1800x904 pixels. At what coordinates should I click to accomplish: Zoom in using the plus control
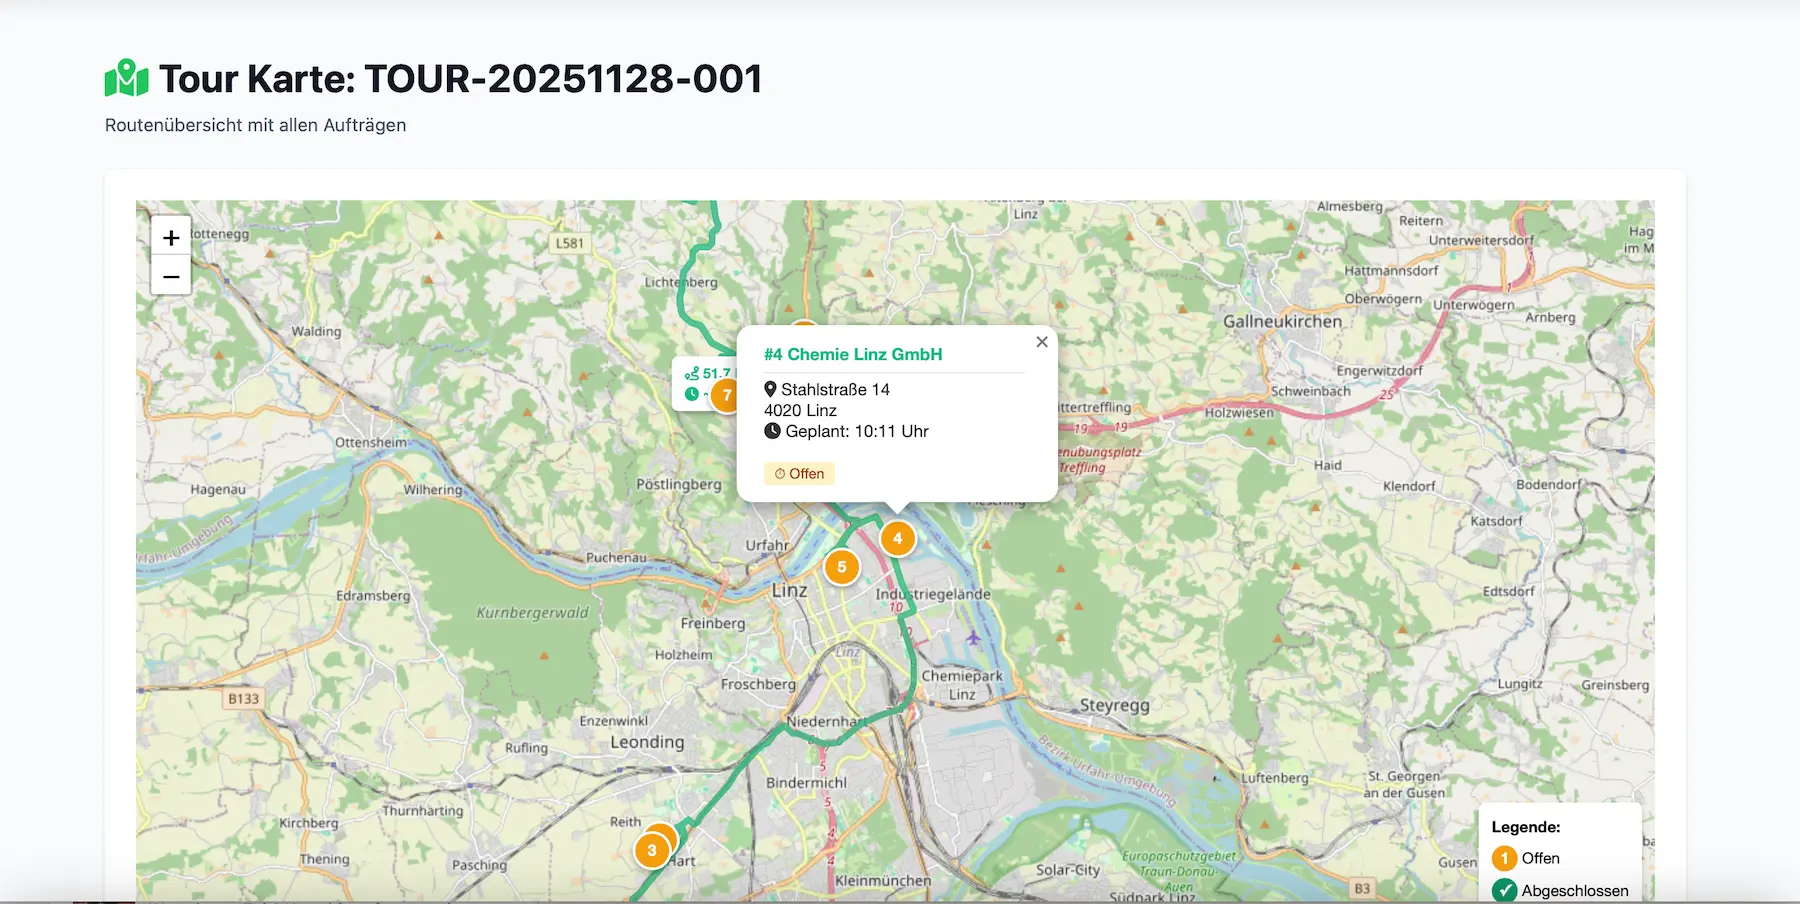click(x=170, y=237)
